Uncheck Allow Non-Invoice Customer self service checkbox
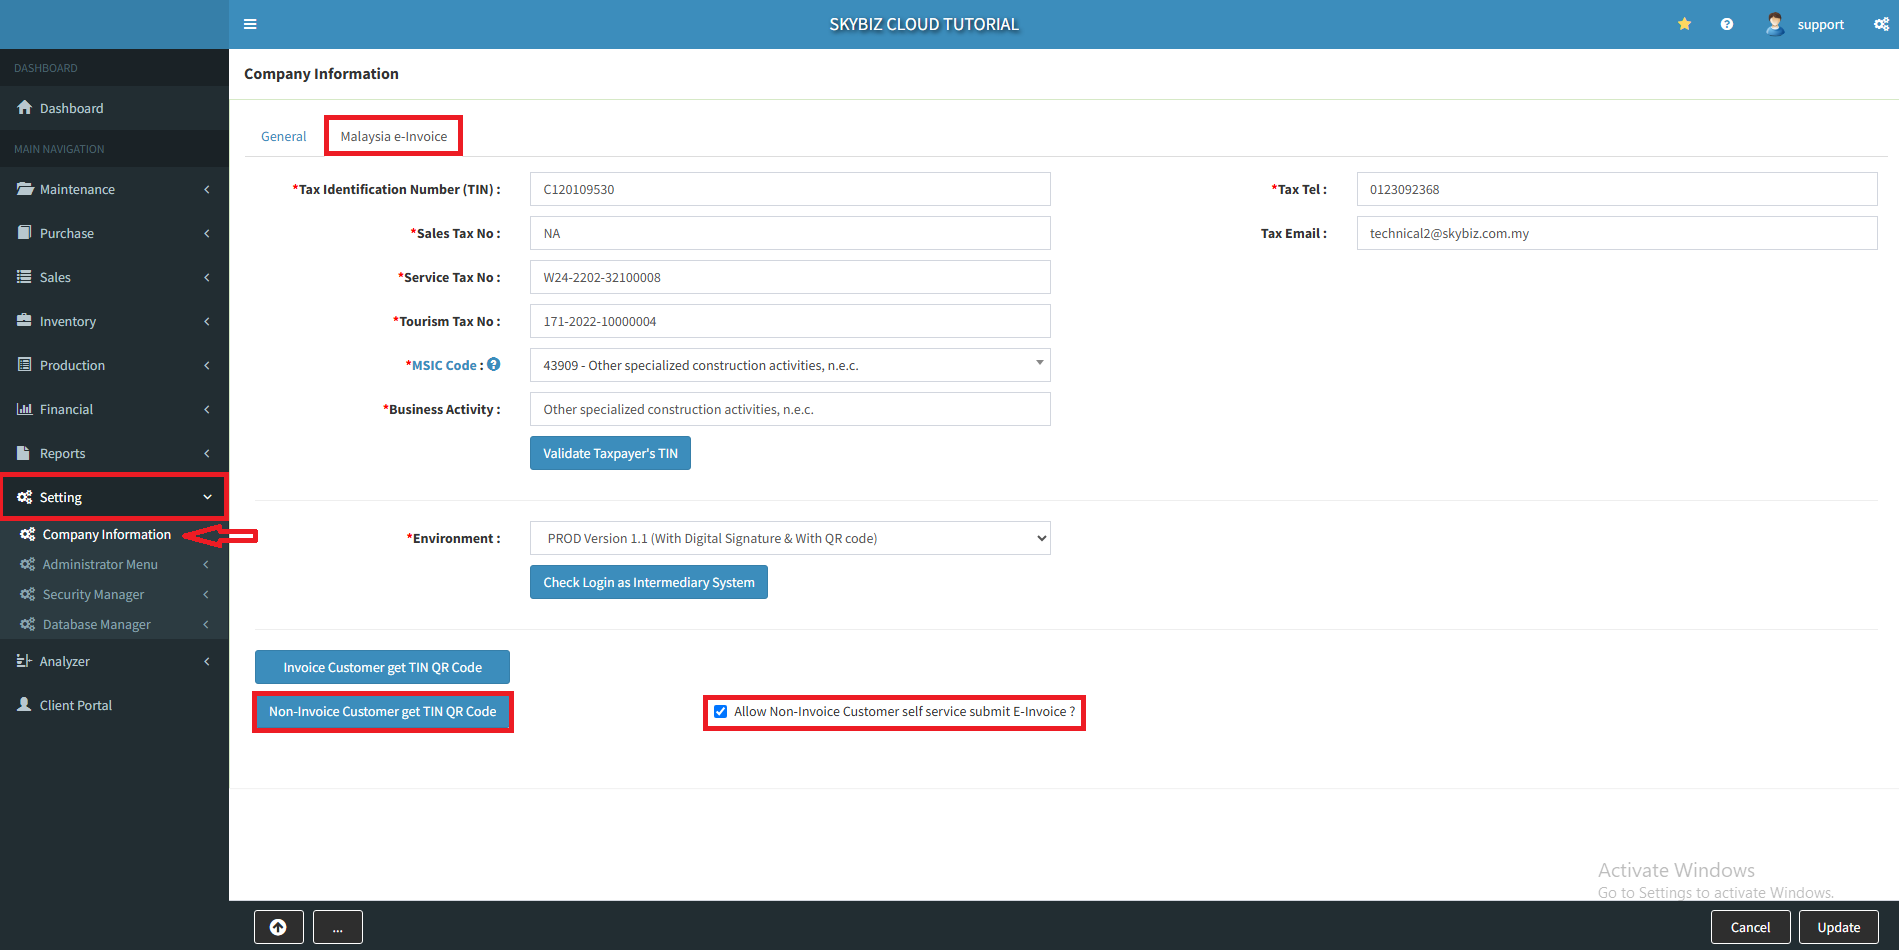1899x950 pixels. tap(720, 712)
